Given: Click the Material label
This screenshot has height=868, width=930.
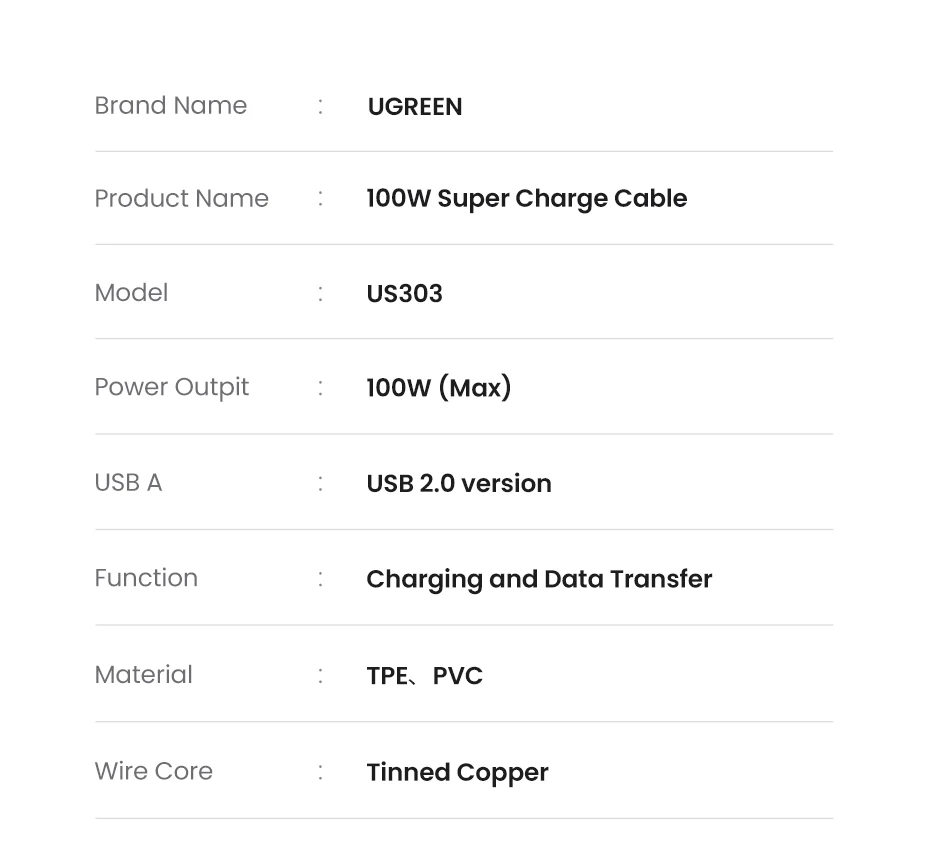Looking at the screenshot, I should pos(143,674).
